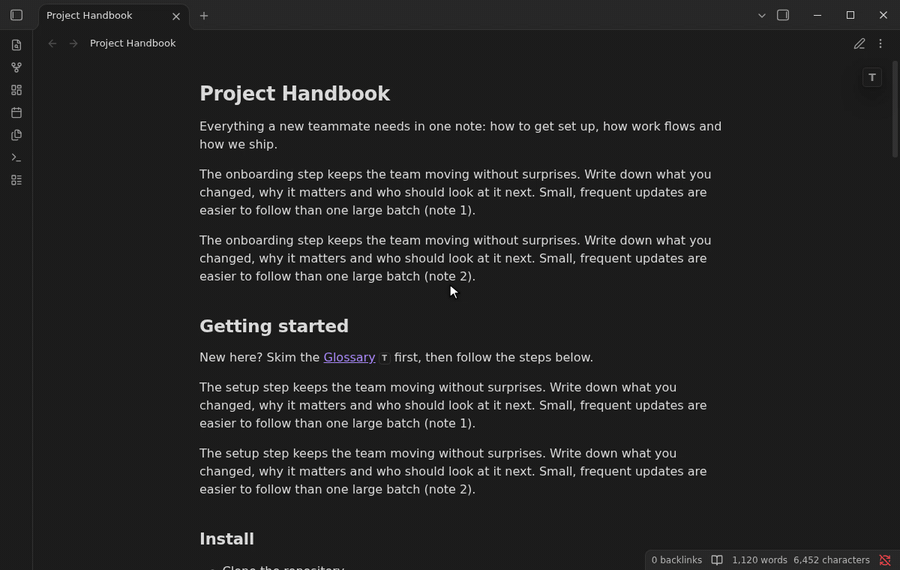The height and width of the screenshot is (570, 900).
Task: Toggle the left sidebar
Action: [x=16, y=15]
